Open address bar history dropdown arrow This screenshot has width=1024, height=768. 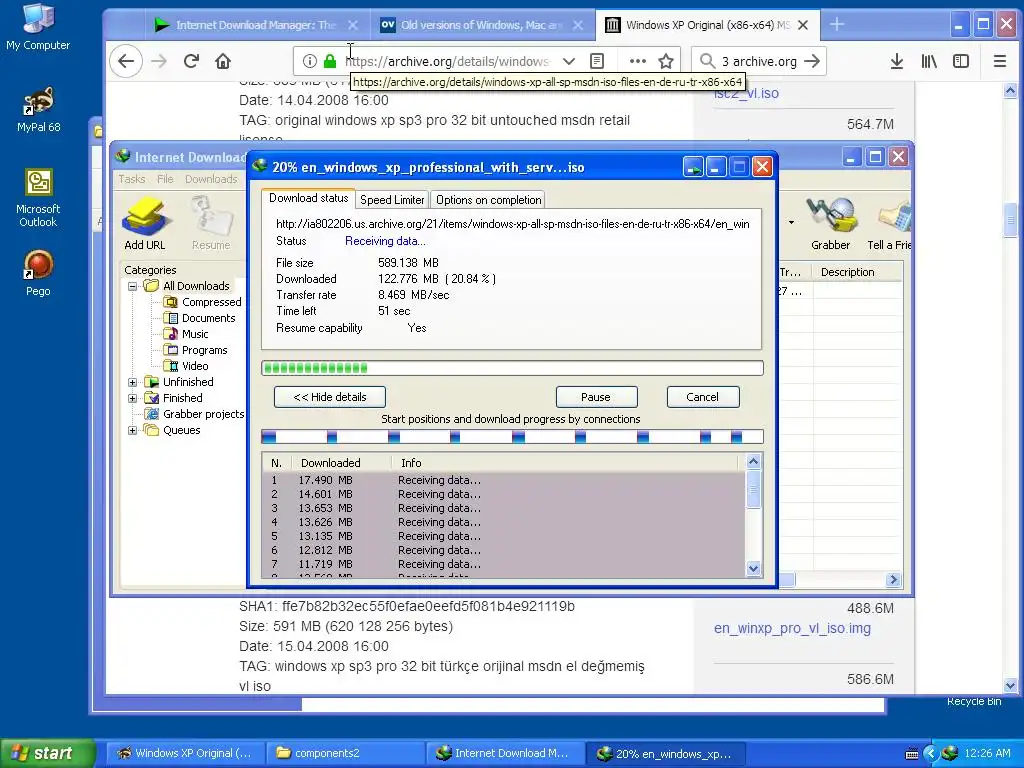tap(569, 61)
